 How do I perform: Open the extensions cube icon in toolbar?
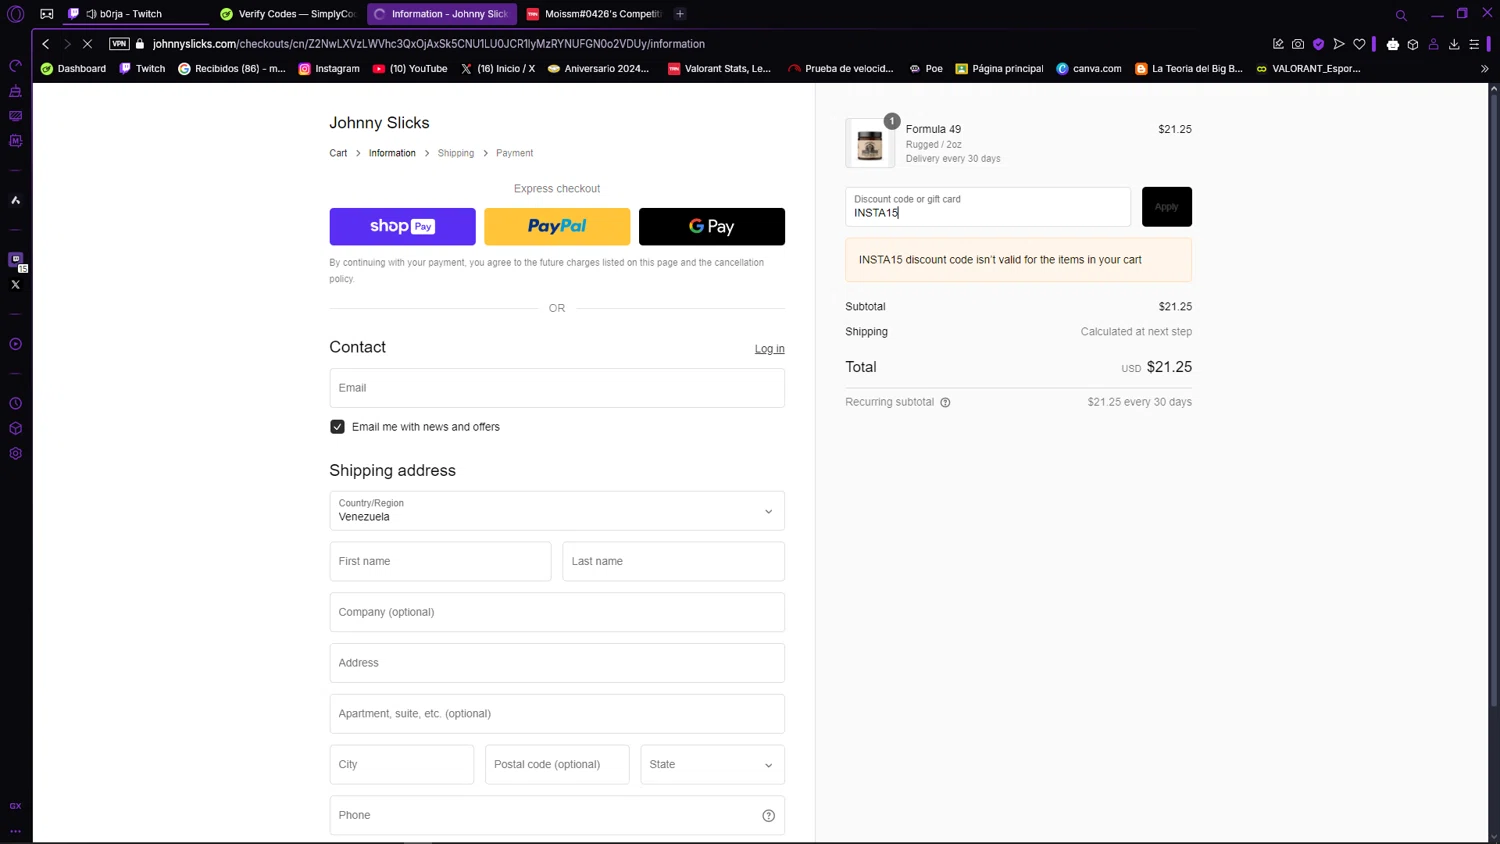point(1413,44)
